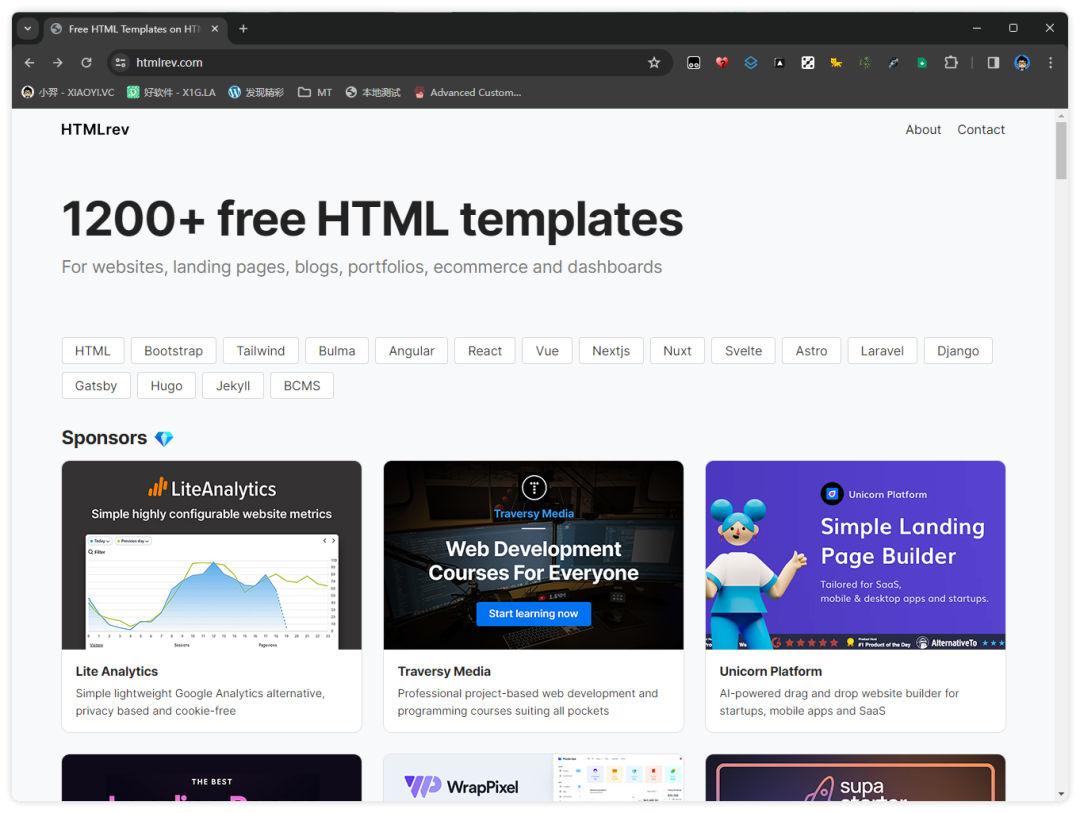Click the HTMLrev site logo
1080x813 pixels.
(x=95, y=130)
